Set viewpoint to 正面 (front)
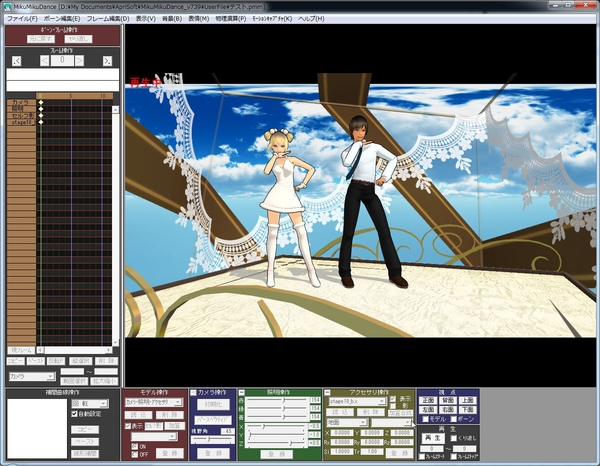Image resolution: width=600 pixels, height=466 pixels. (428, 400)
